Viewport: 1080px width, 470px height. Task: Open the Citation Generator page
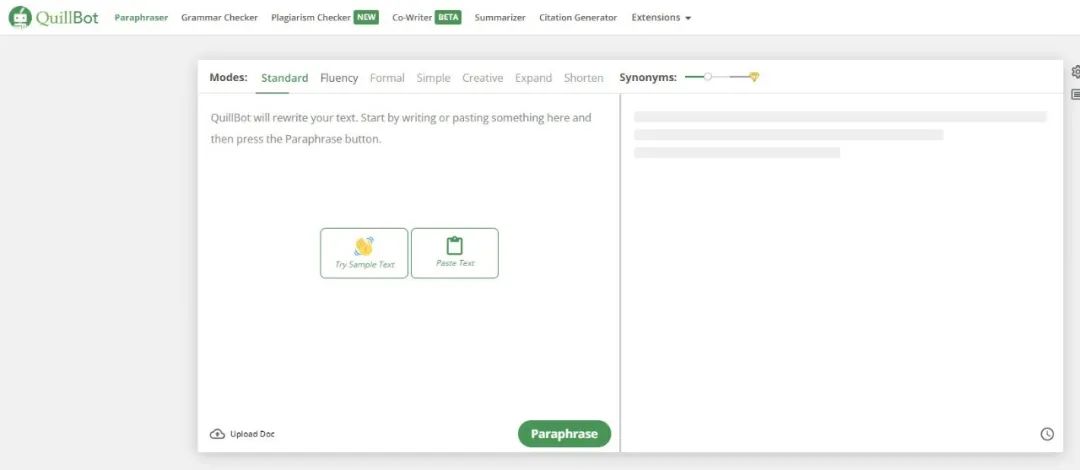pos(578,18)
